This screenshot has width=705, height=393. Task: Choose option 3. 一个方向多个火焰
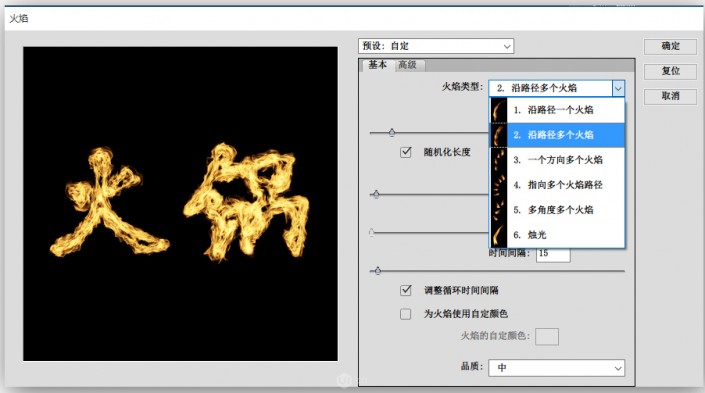click(x=557, y=160)
